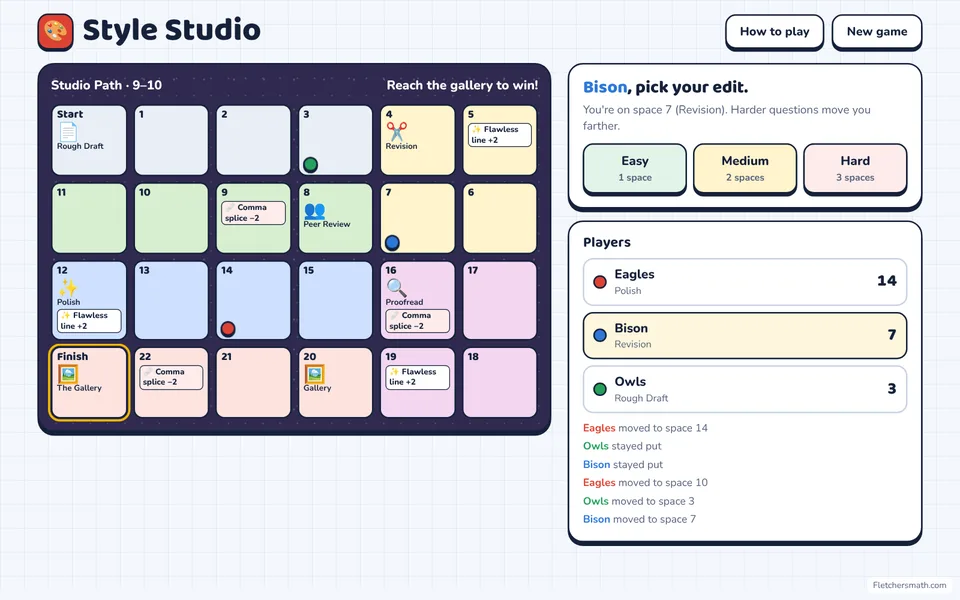Click 'Eagles moved to space 10' log entry
Viewport: 960px width, 600px height.
click(x=645, y=482)
